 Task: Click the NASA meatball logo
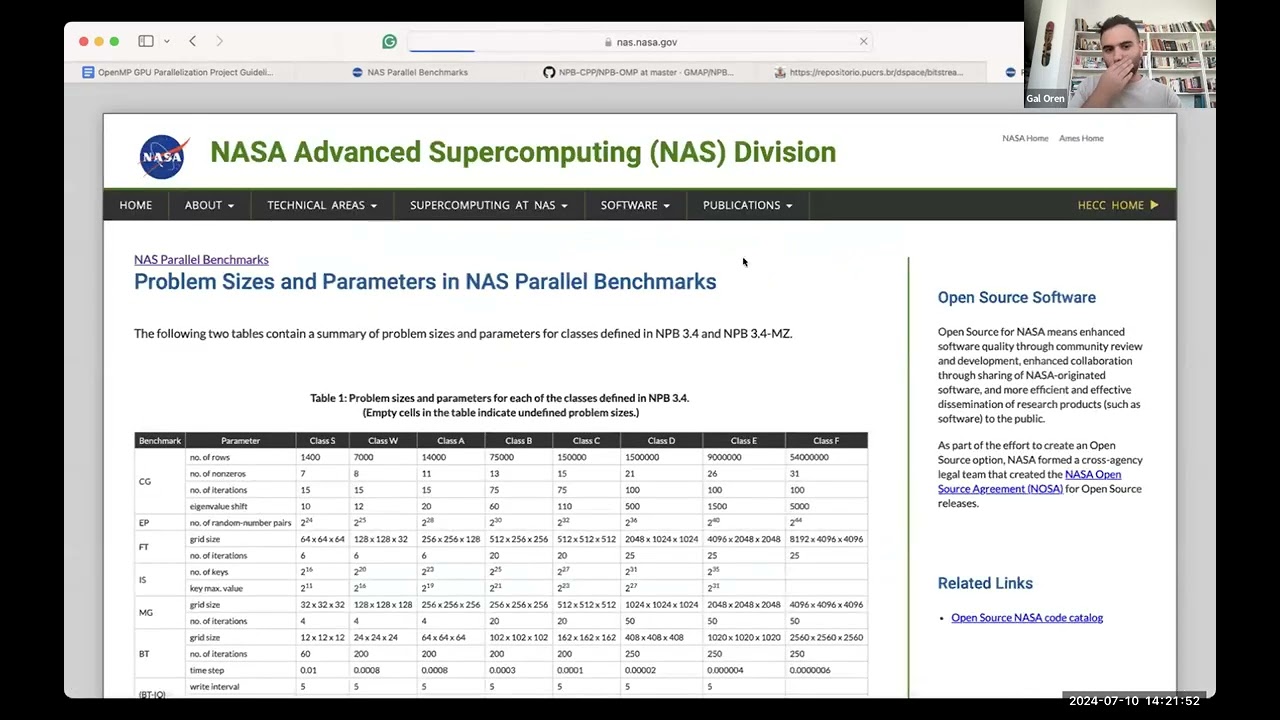[x=163, y=157]
